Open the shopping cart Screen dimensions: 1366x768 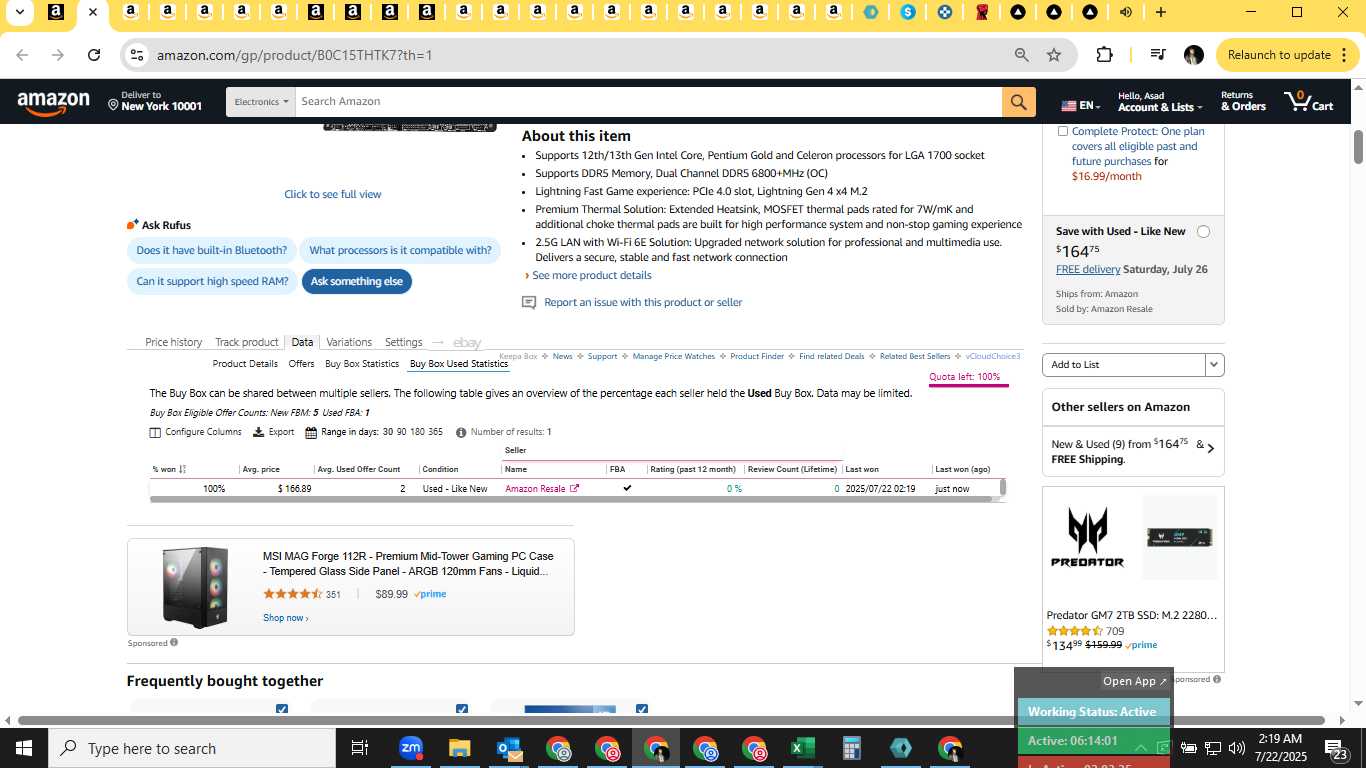coord(1309,101)
